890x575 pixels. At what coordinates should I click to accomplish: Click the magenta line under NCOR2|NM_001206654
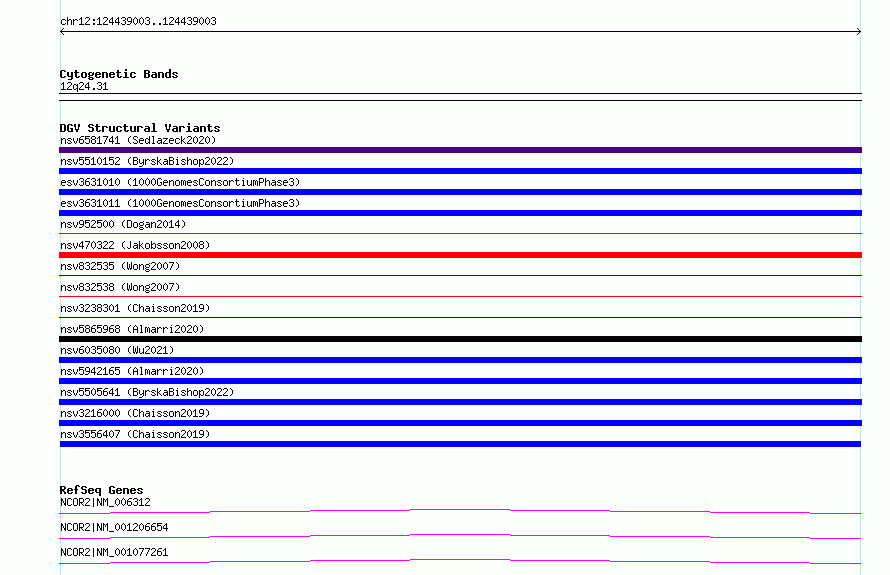460,536
